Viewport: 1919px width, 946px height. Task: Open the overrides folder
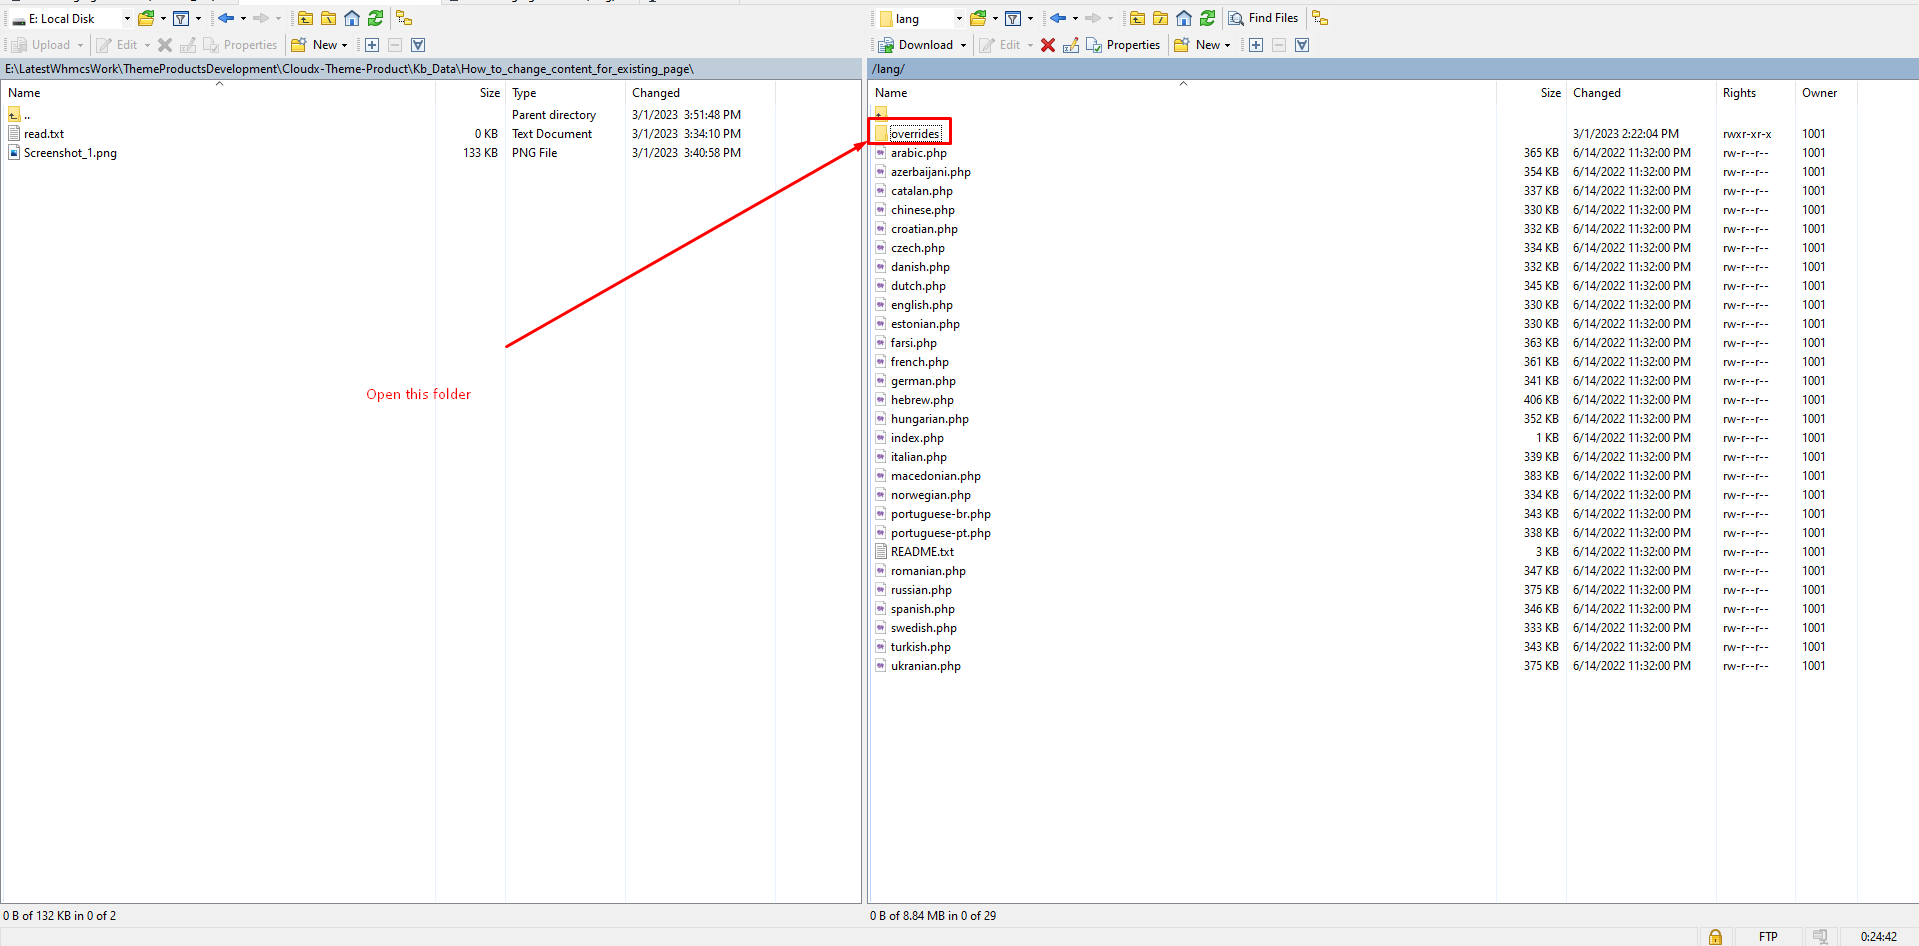(914, 134)
